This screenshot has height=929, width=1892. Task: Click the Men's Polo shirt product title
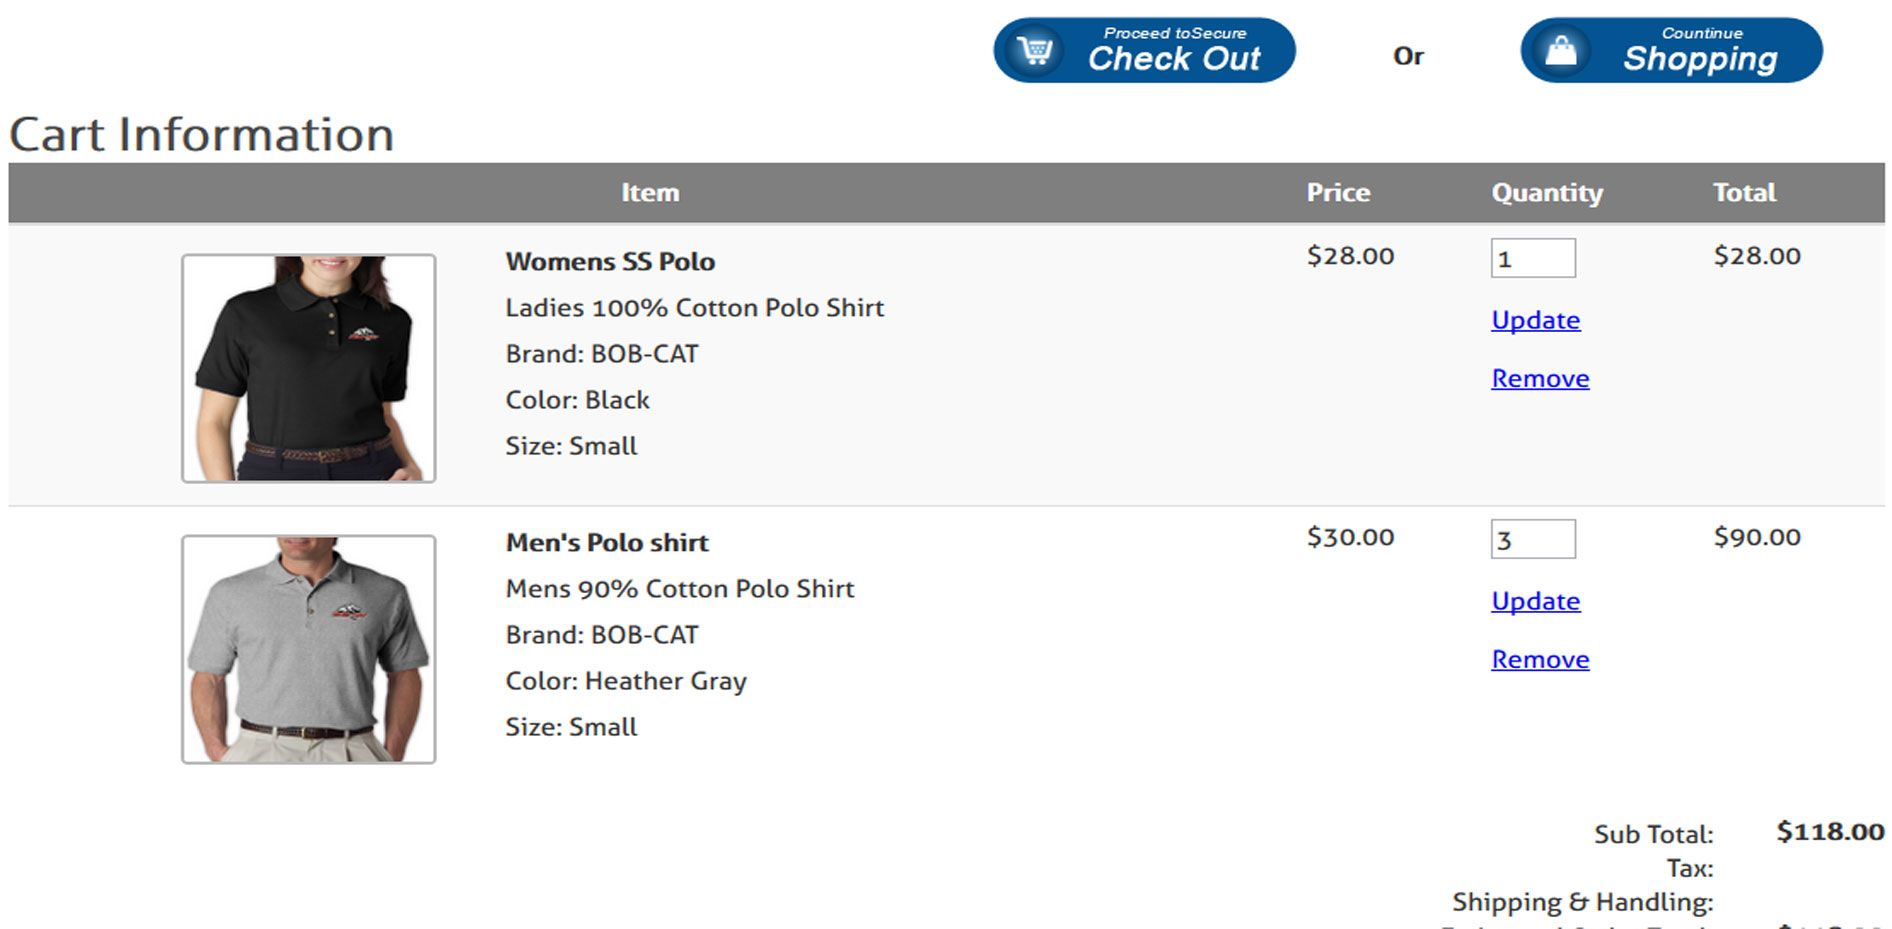point(607,543)
